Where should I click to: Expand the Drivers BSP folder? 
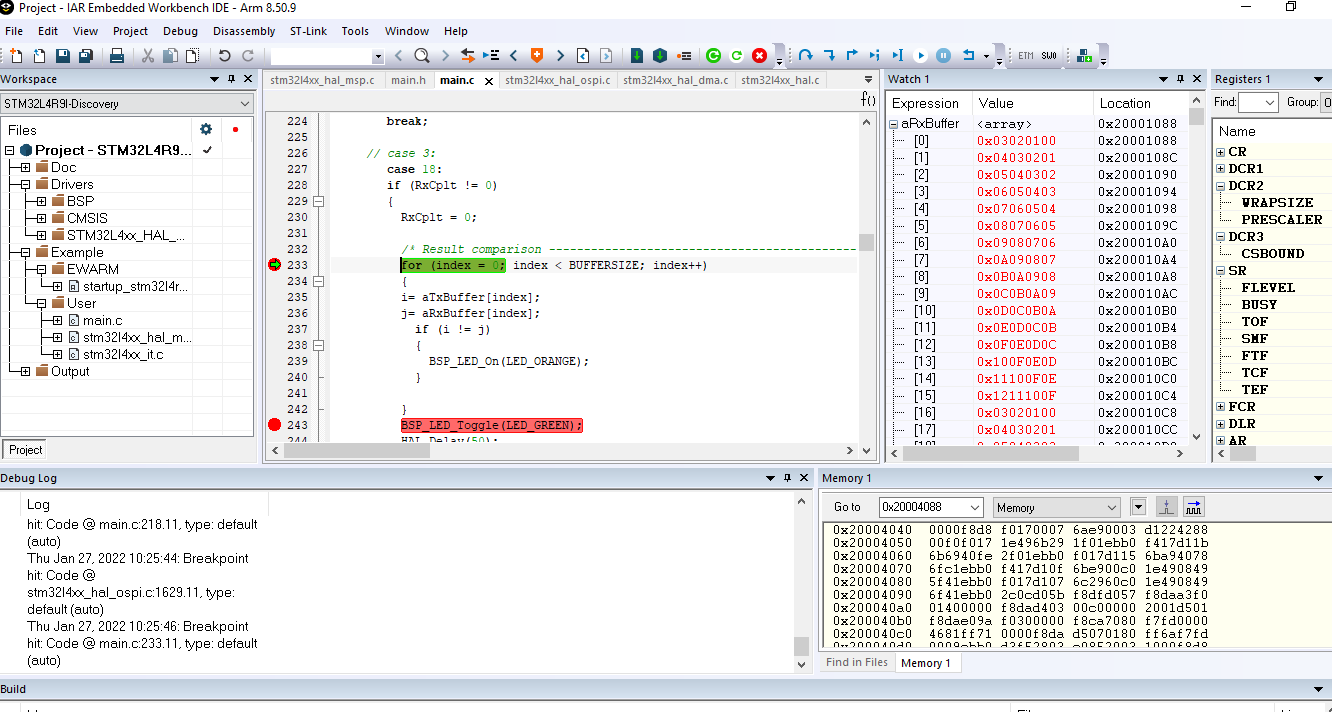pyautogui.click(x=41, y=201)
